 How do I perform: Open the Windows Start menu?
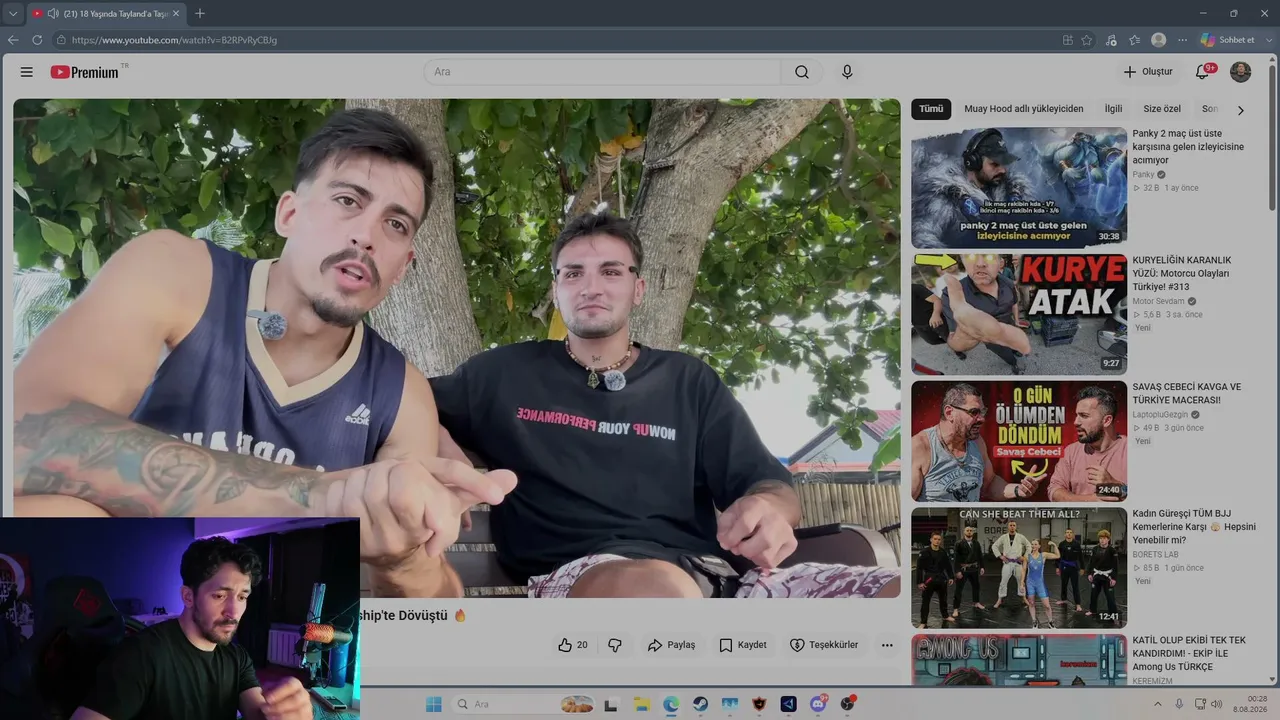click(433, 704)
